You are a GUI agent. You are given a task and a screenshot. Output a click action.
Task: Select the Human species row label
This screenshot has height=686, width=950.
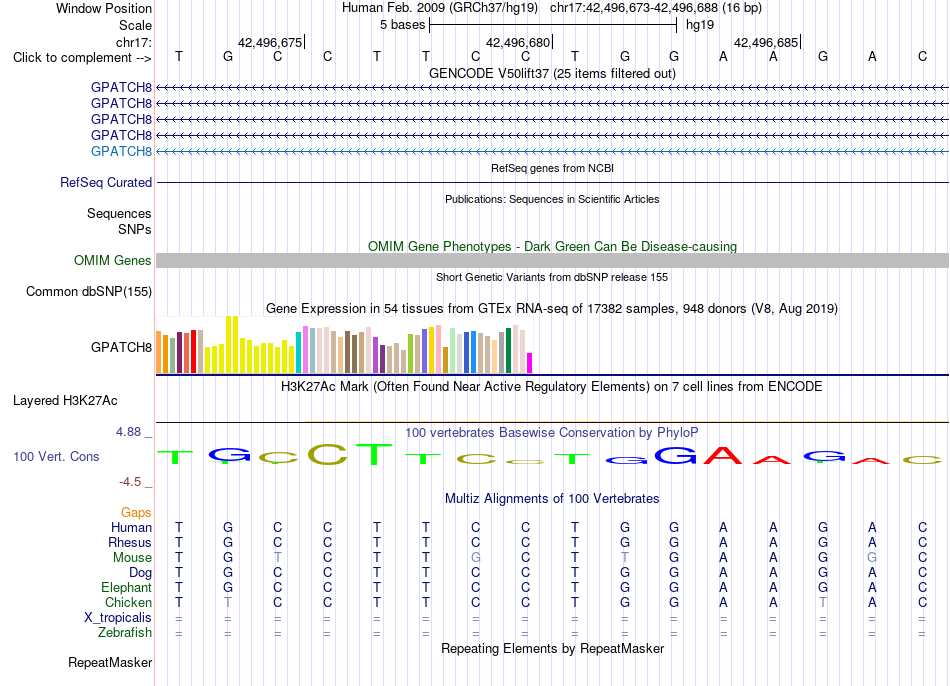(131, 527)
